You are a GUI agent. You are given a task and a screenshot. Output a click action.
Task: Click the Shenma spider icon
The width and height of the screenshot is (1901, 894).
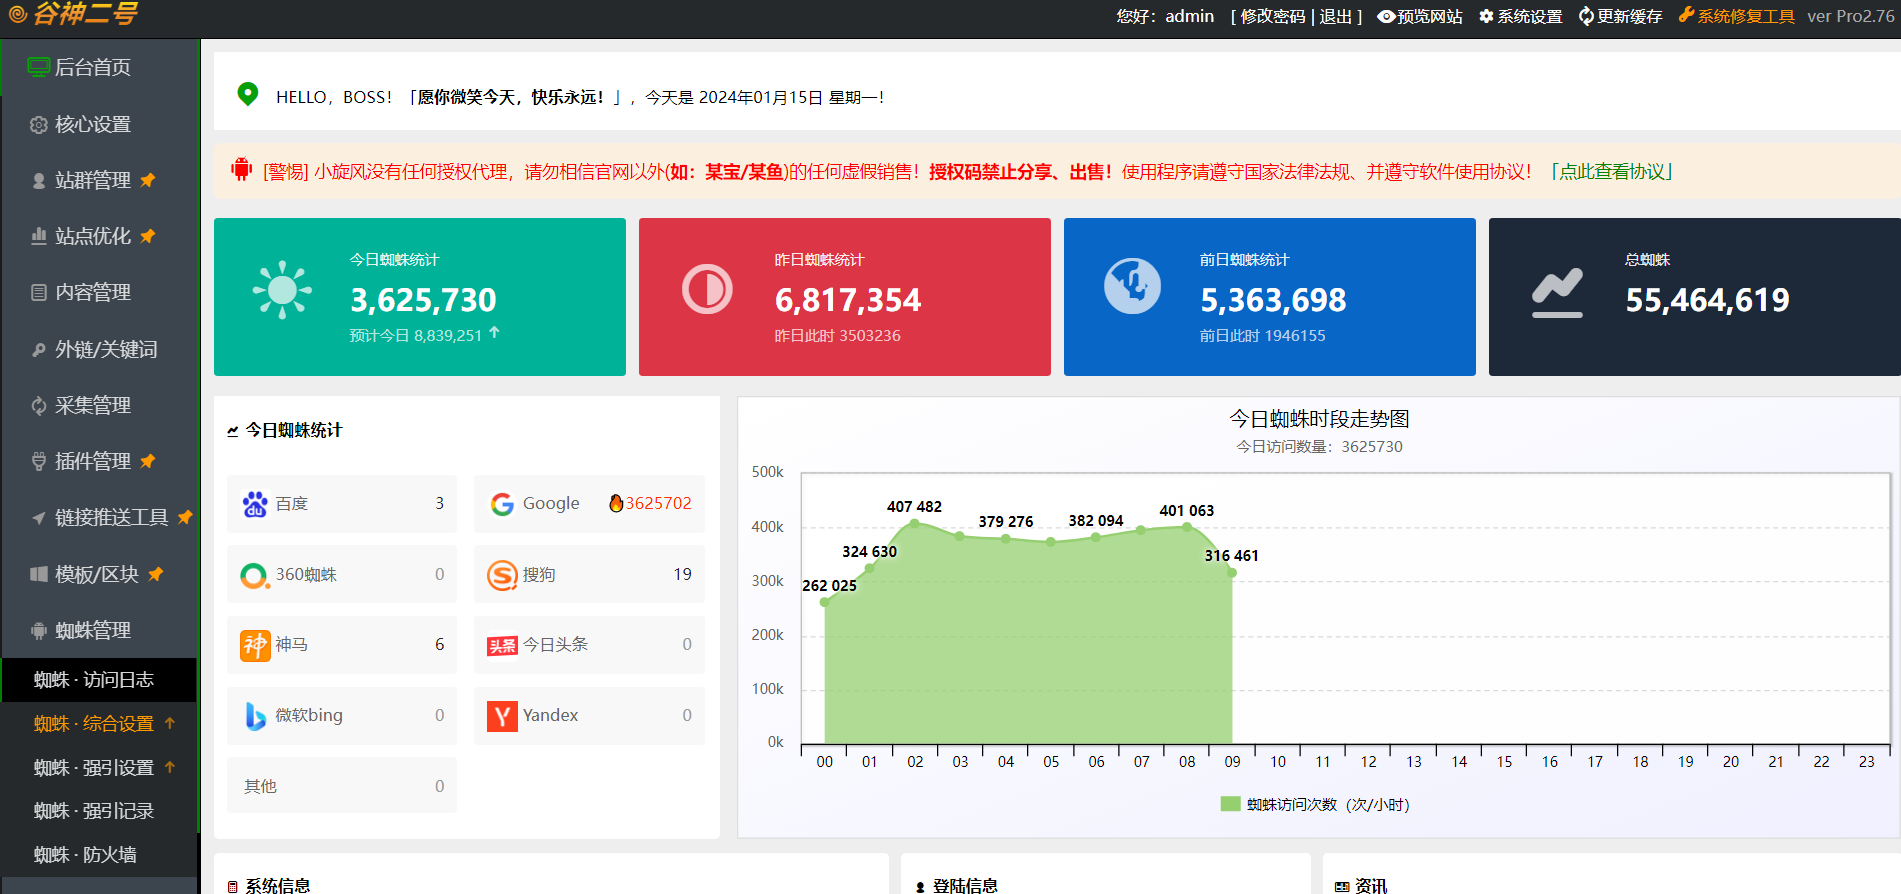255,645
